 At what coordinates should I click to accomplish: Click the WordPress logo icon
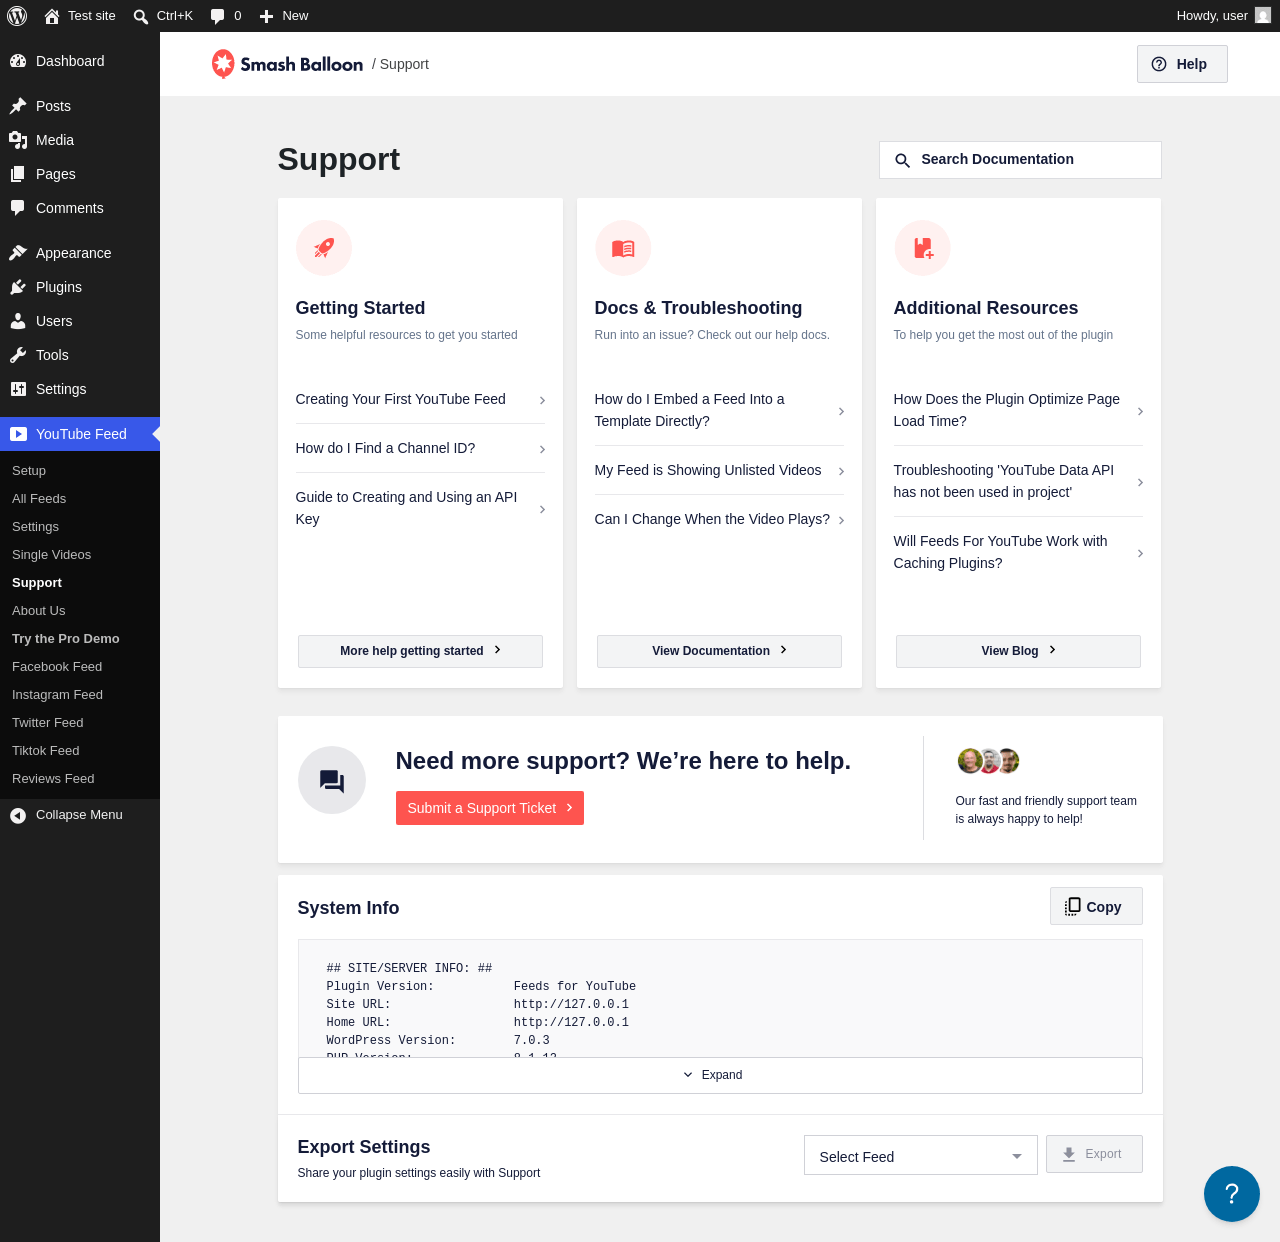click(x=17, y=16)
